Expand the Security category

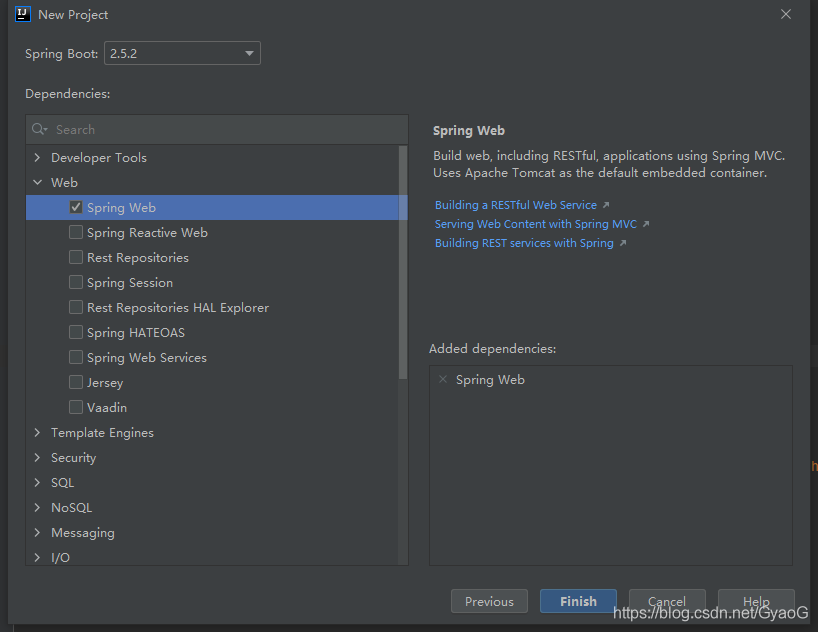(x=37, y=457)
